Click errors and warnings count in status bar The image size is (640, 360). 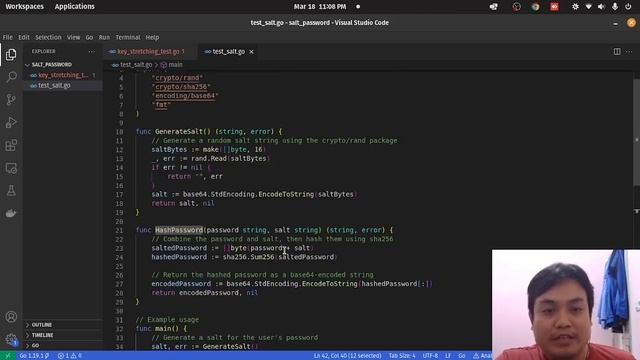coord(69,356)
